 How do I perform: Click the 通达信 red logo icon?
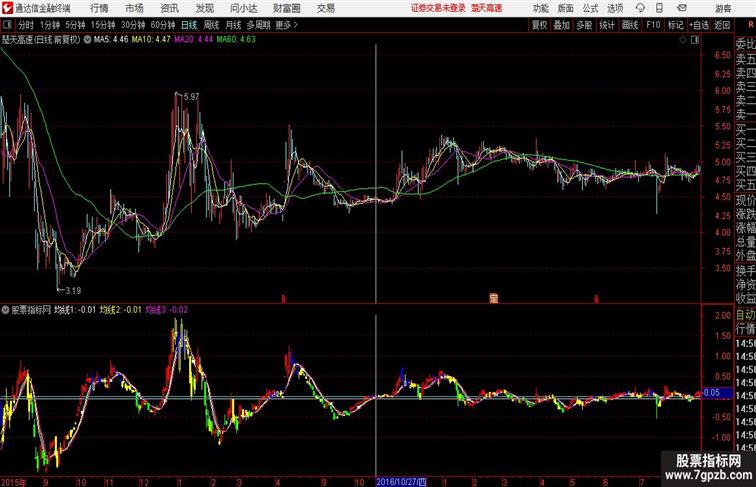(8, 8)
